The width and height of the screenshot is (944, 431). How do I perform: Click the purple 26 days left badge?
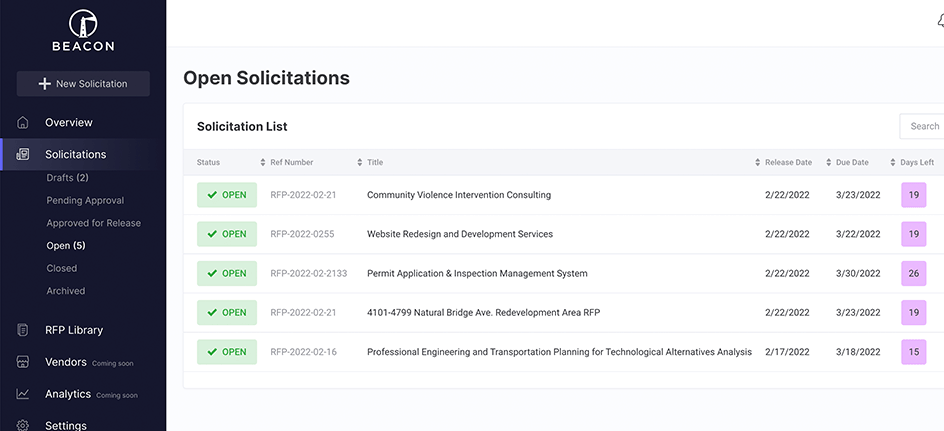coord(914,273)
